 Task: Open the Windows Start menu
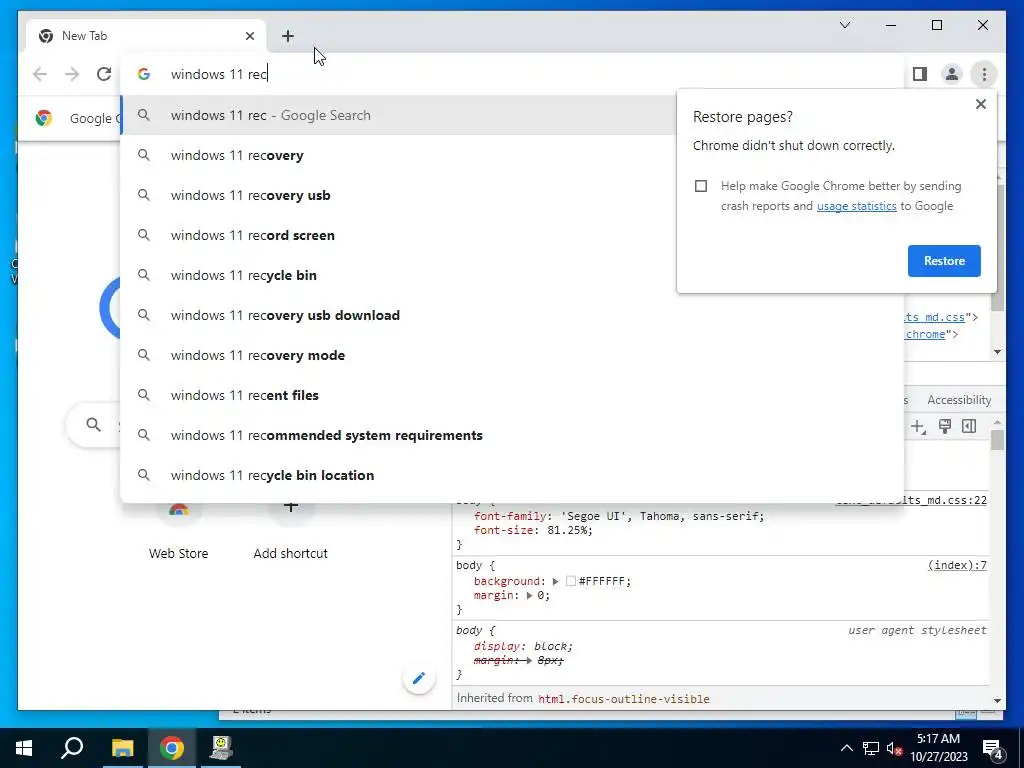coord(24,748)
